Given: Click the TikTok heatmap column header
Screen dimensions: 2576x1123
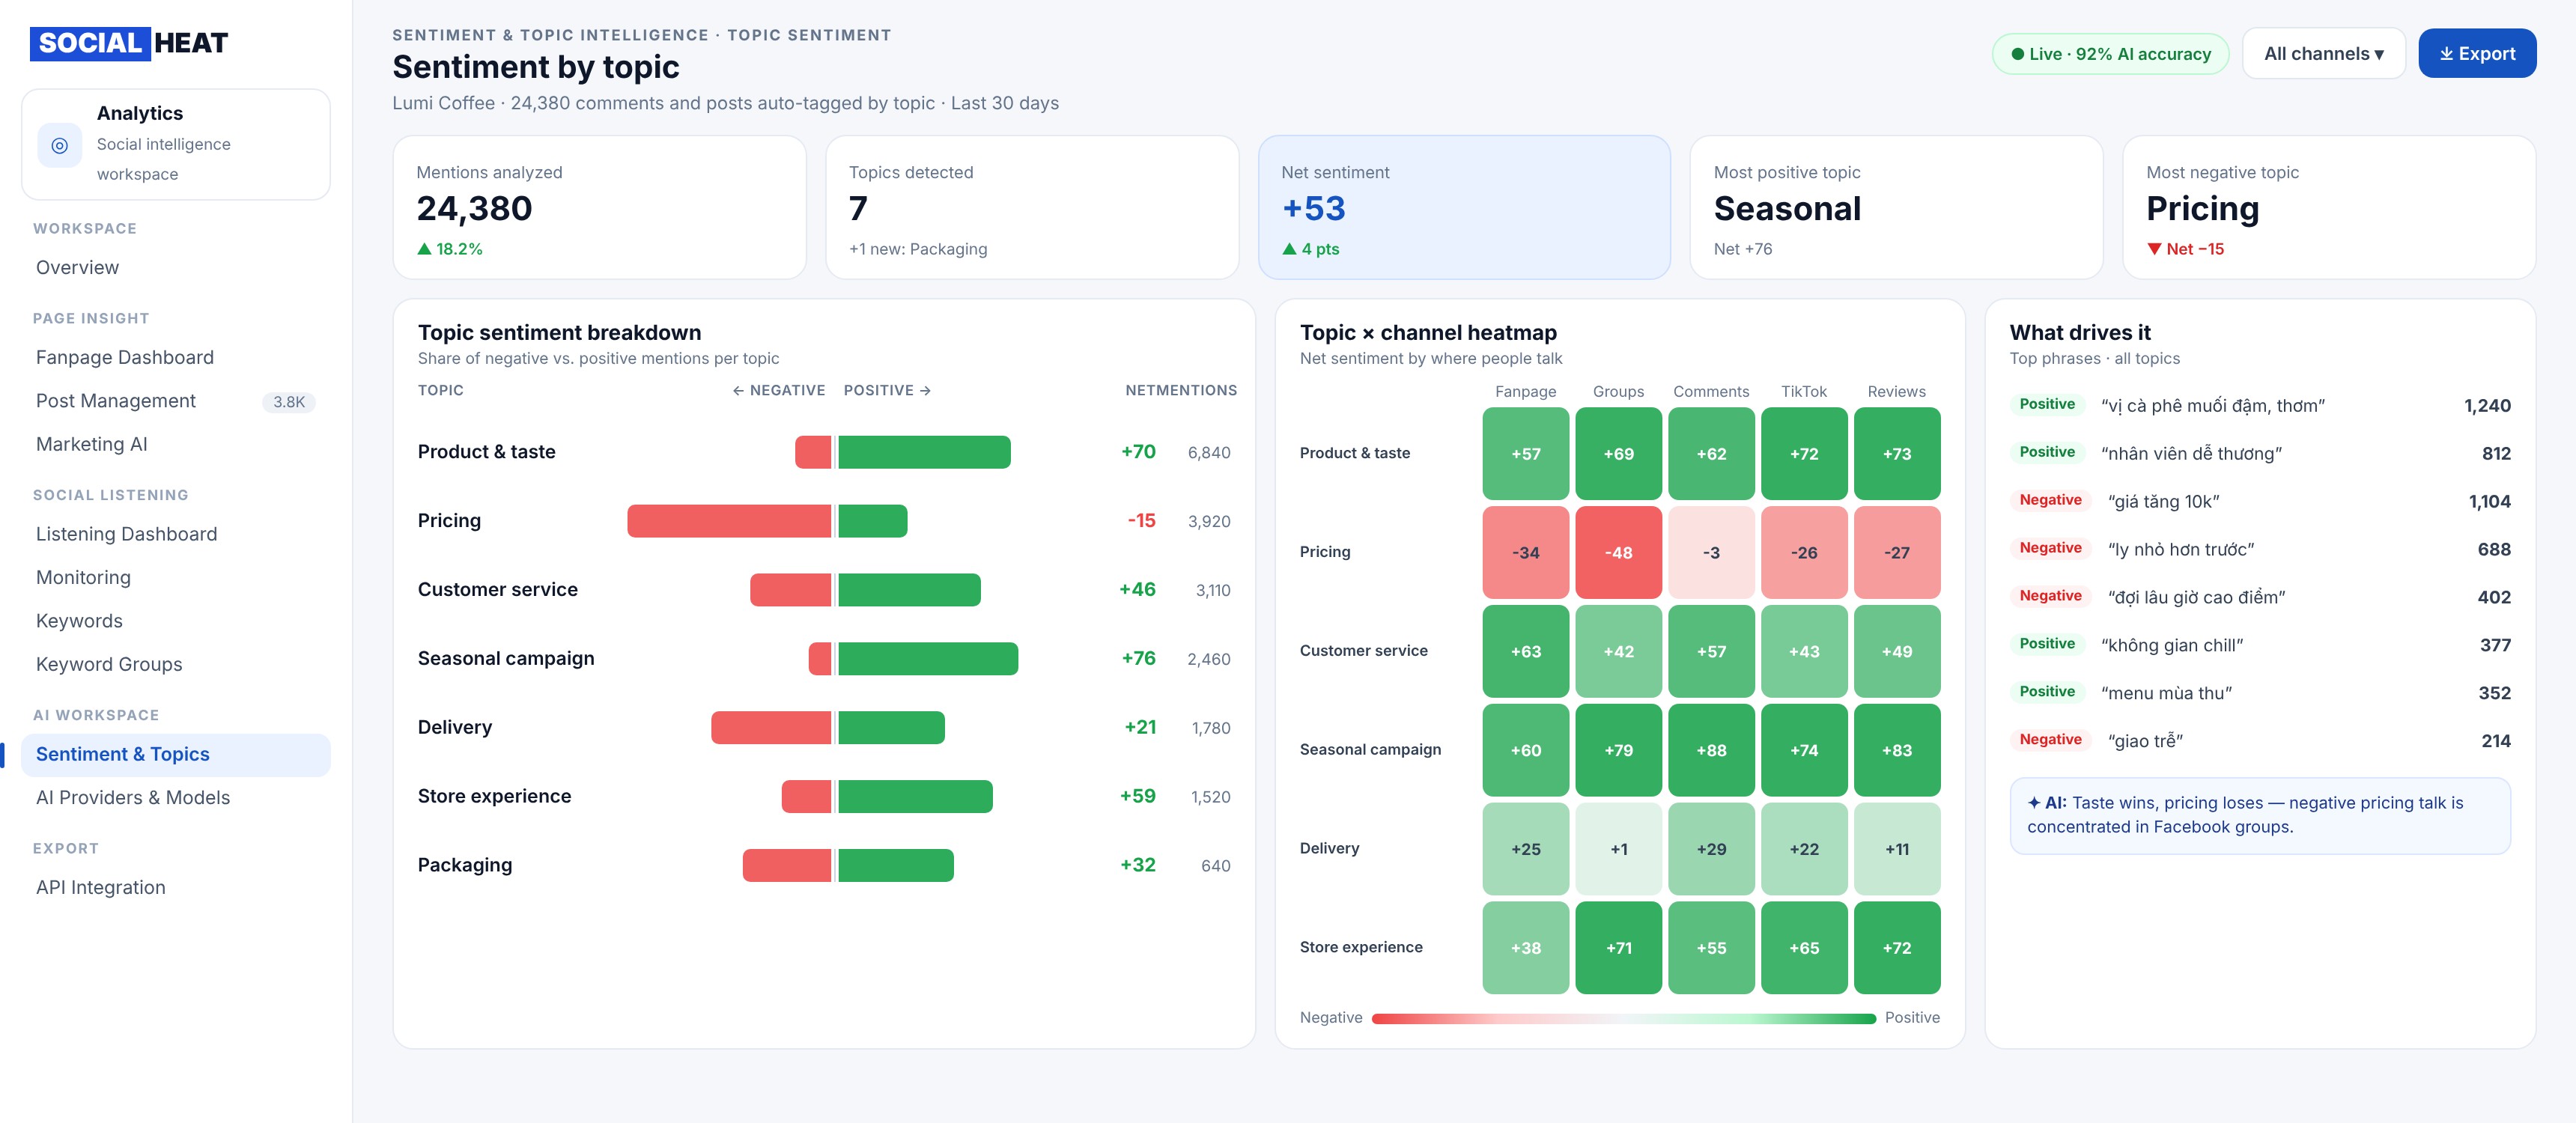Looking at the screenshot, I should click(1803, 392).
